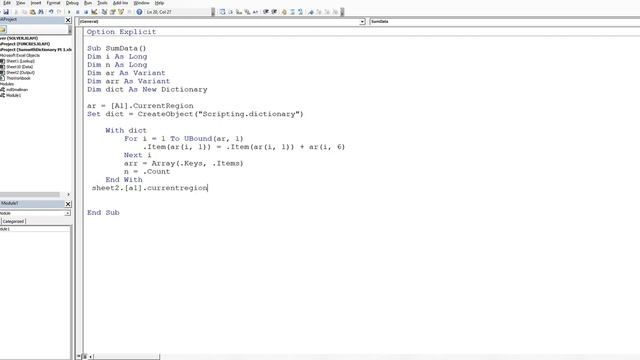Image resolution: width=640 pixels, height=360 pixels.
Task: Select the Microsoft Excel Objects folder
Action: (x=20, y=55)
